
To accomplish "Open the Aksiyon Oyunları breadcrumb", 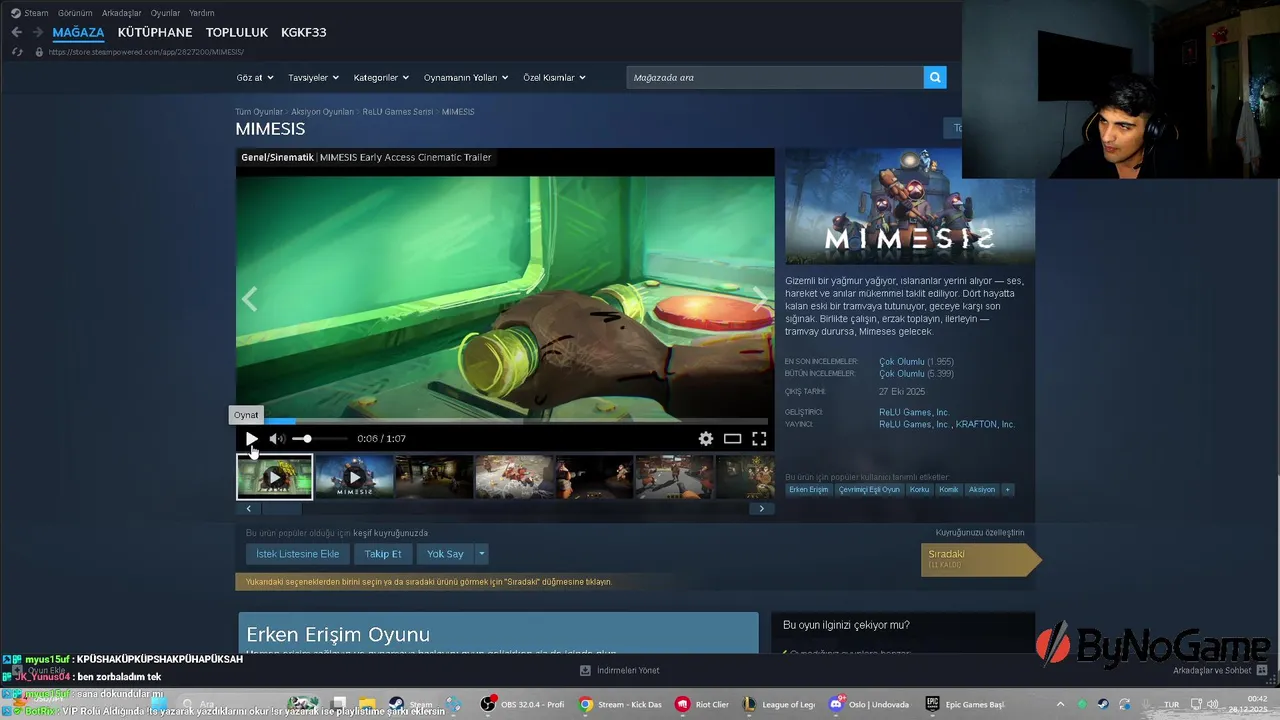I will coord(322,112).
